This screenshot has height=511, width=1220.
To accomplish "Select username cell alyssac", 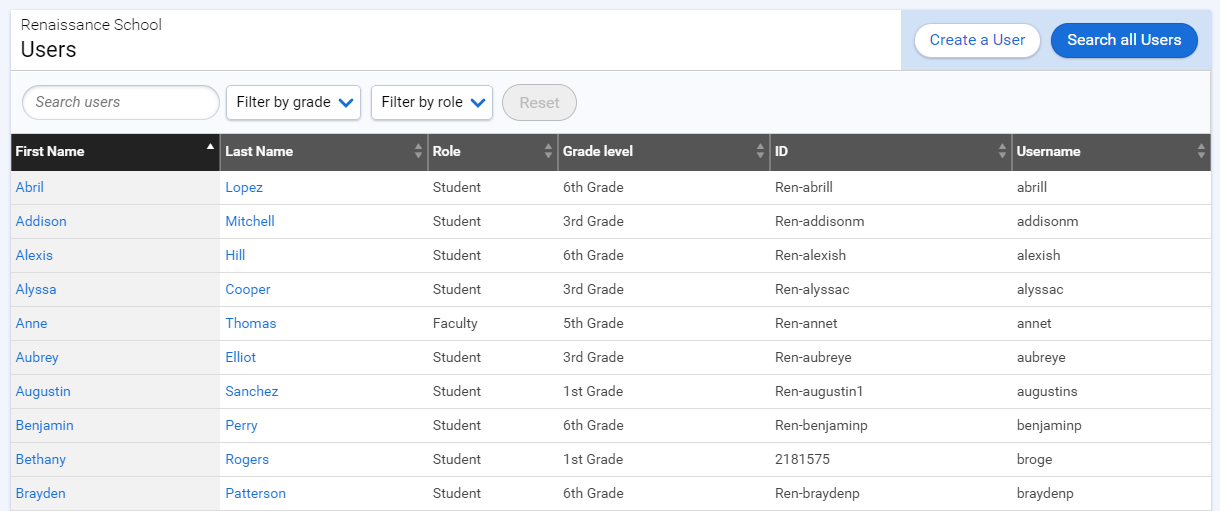I will [1040, 289].
